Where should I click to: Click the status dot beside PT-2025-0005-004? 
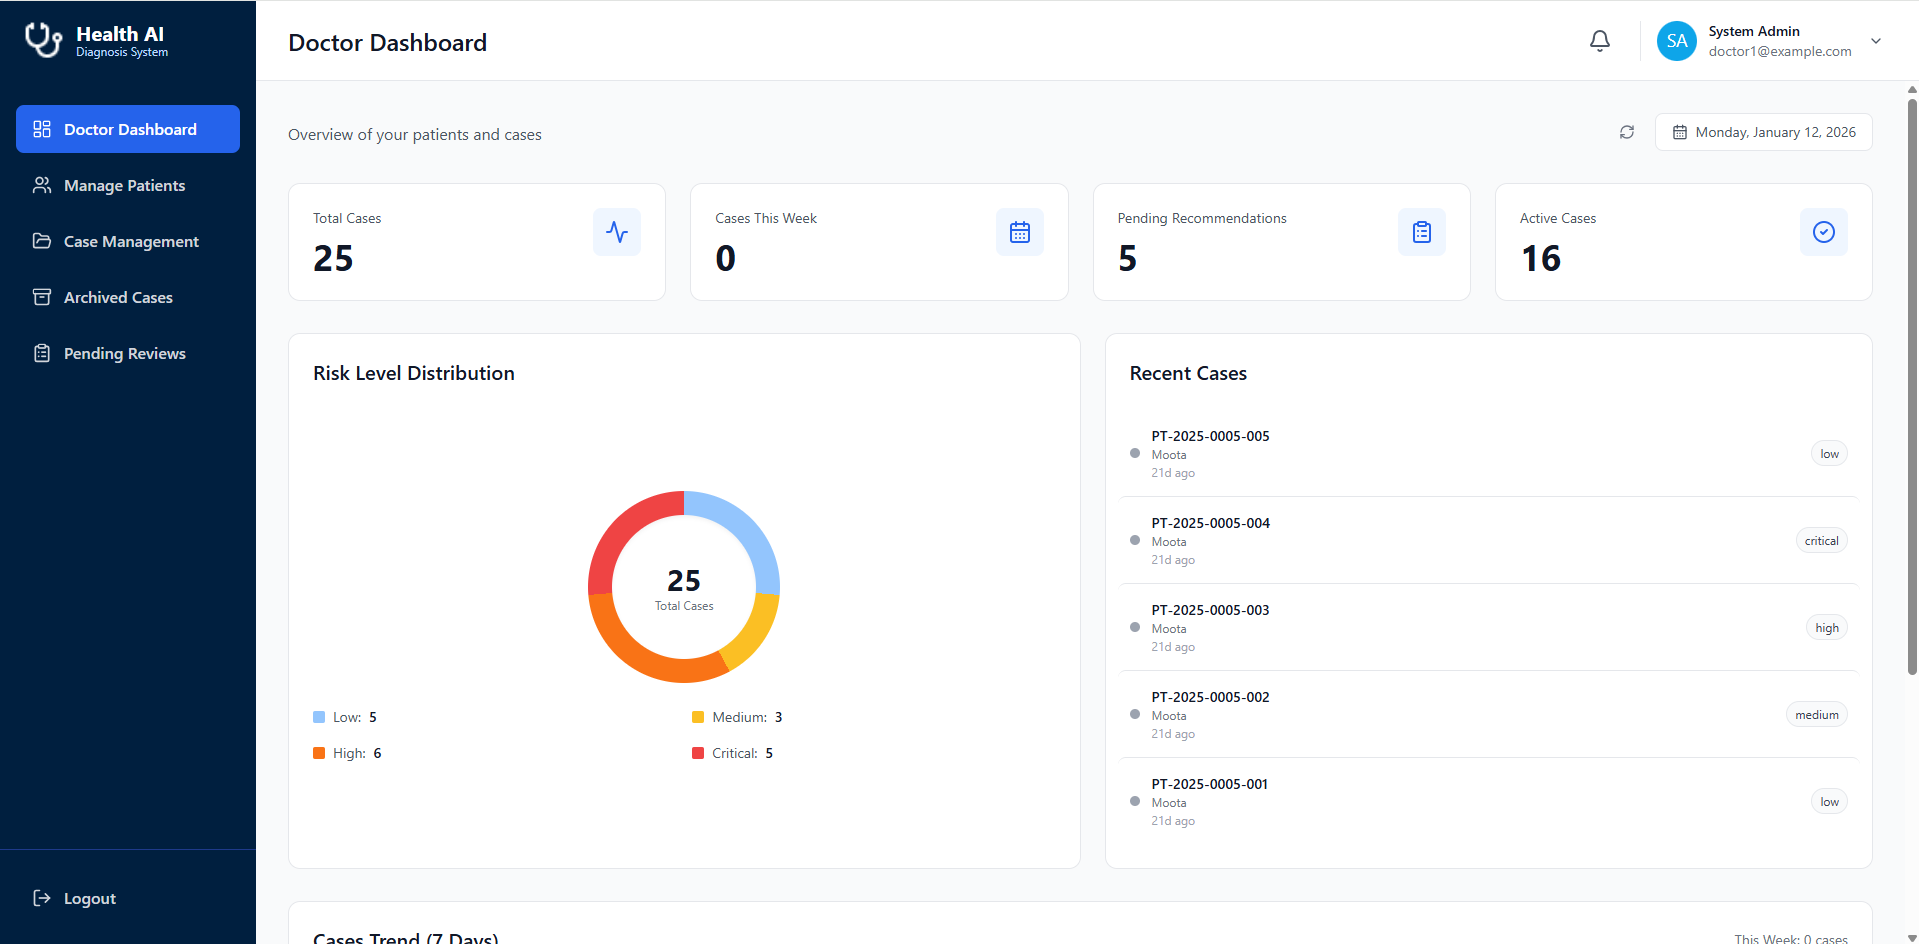1135,540
